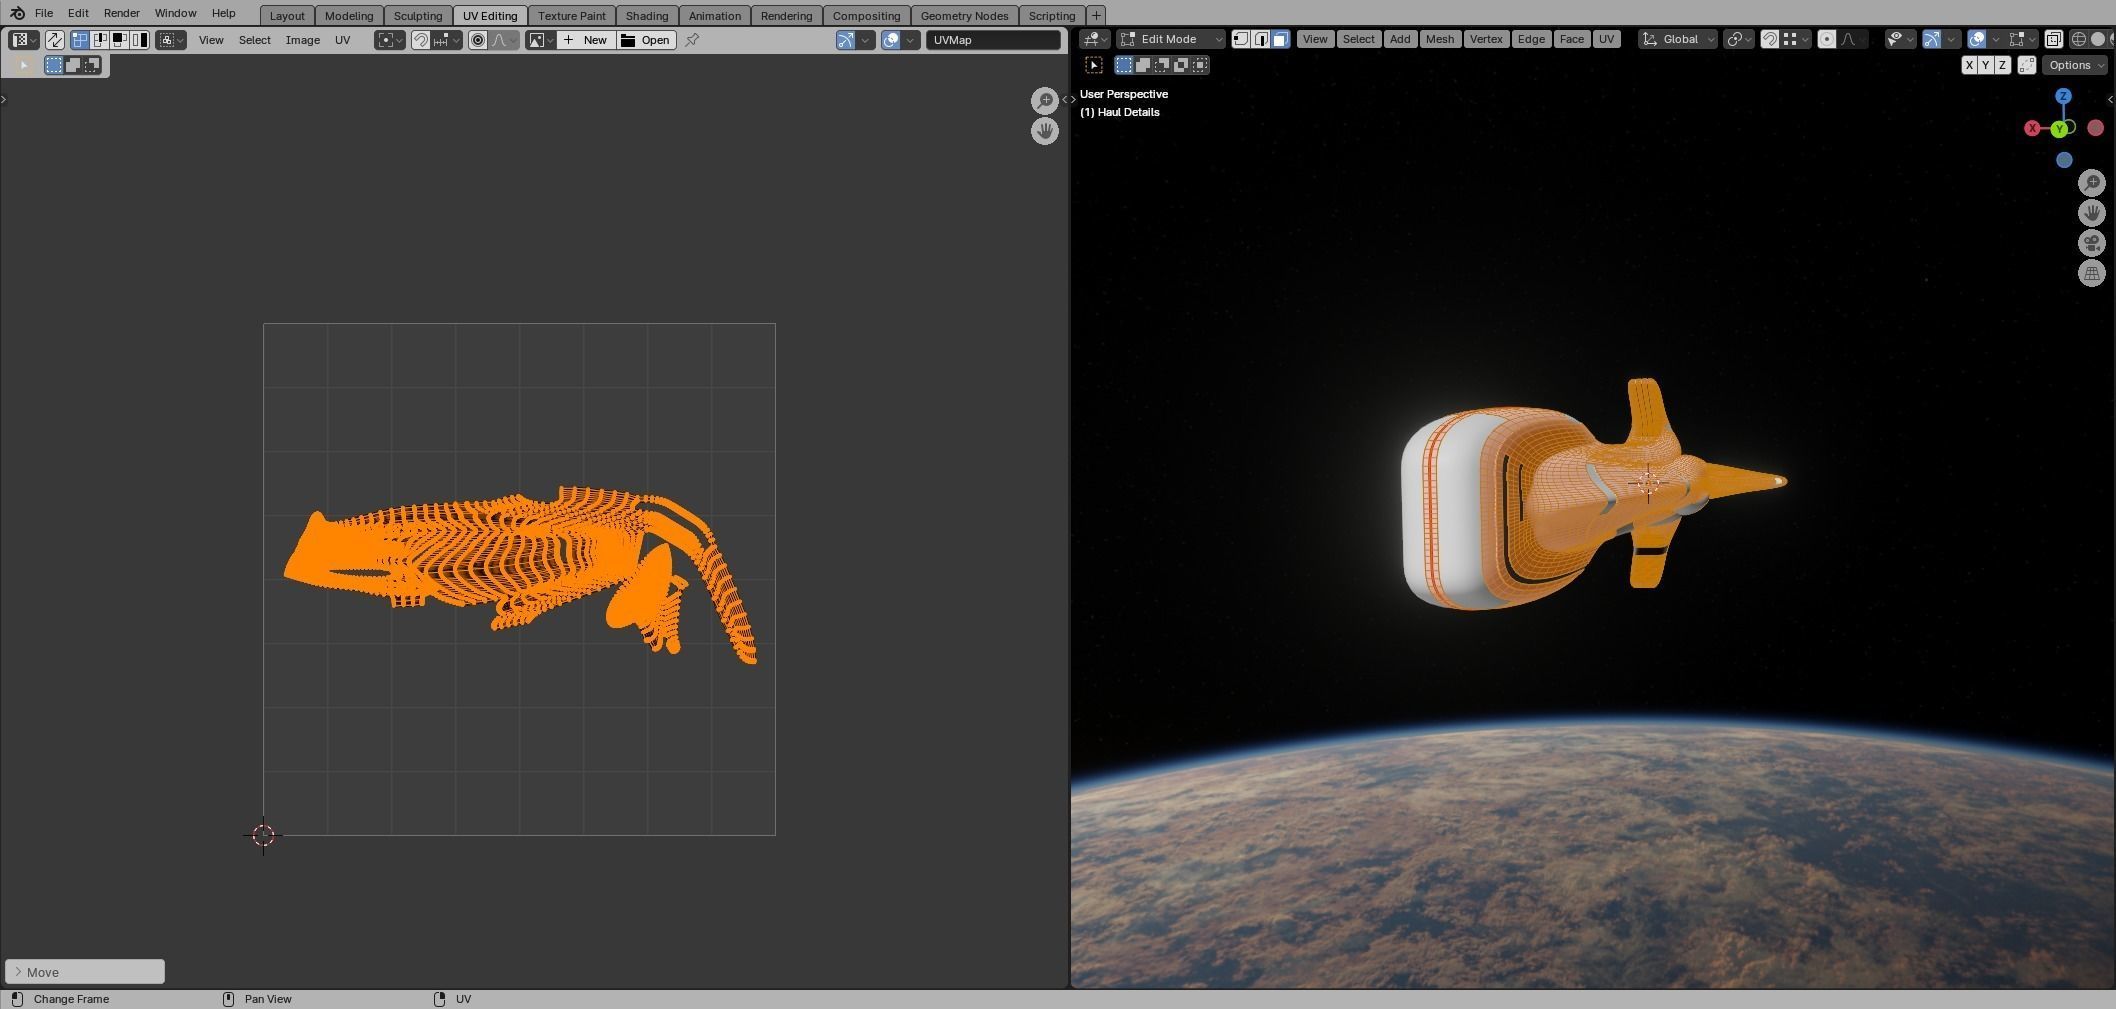
Task: Click the X axis on navigation gizmo
Action: click(x=2032, y=128)
